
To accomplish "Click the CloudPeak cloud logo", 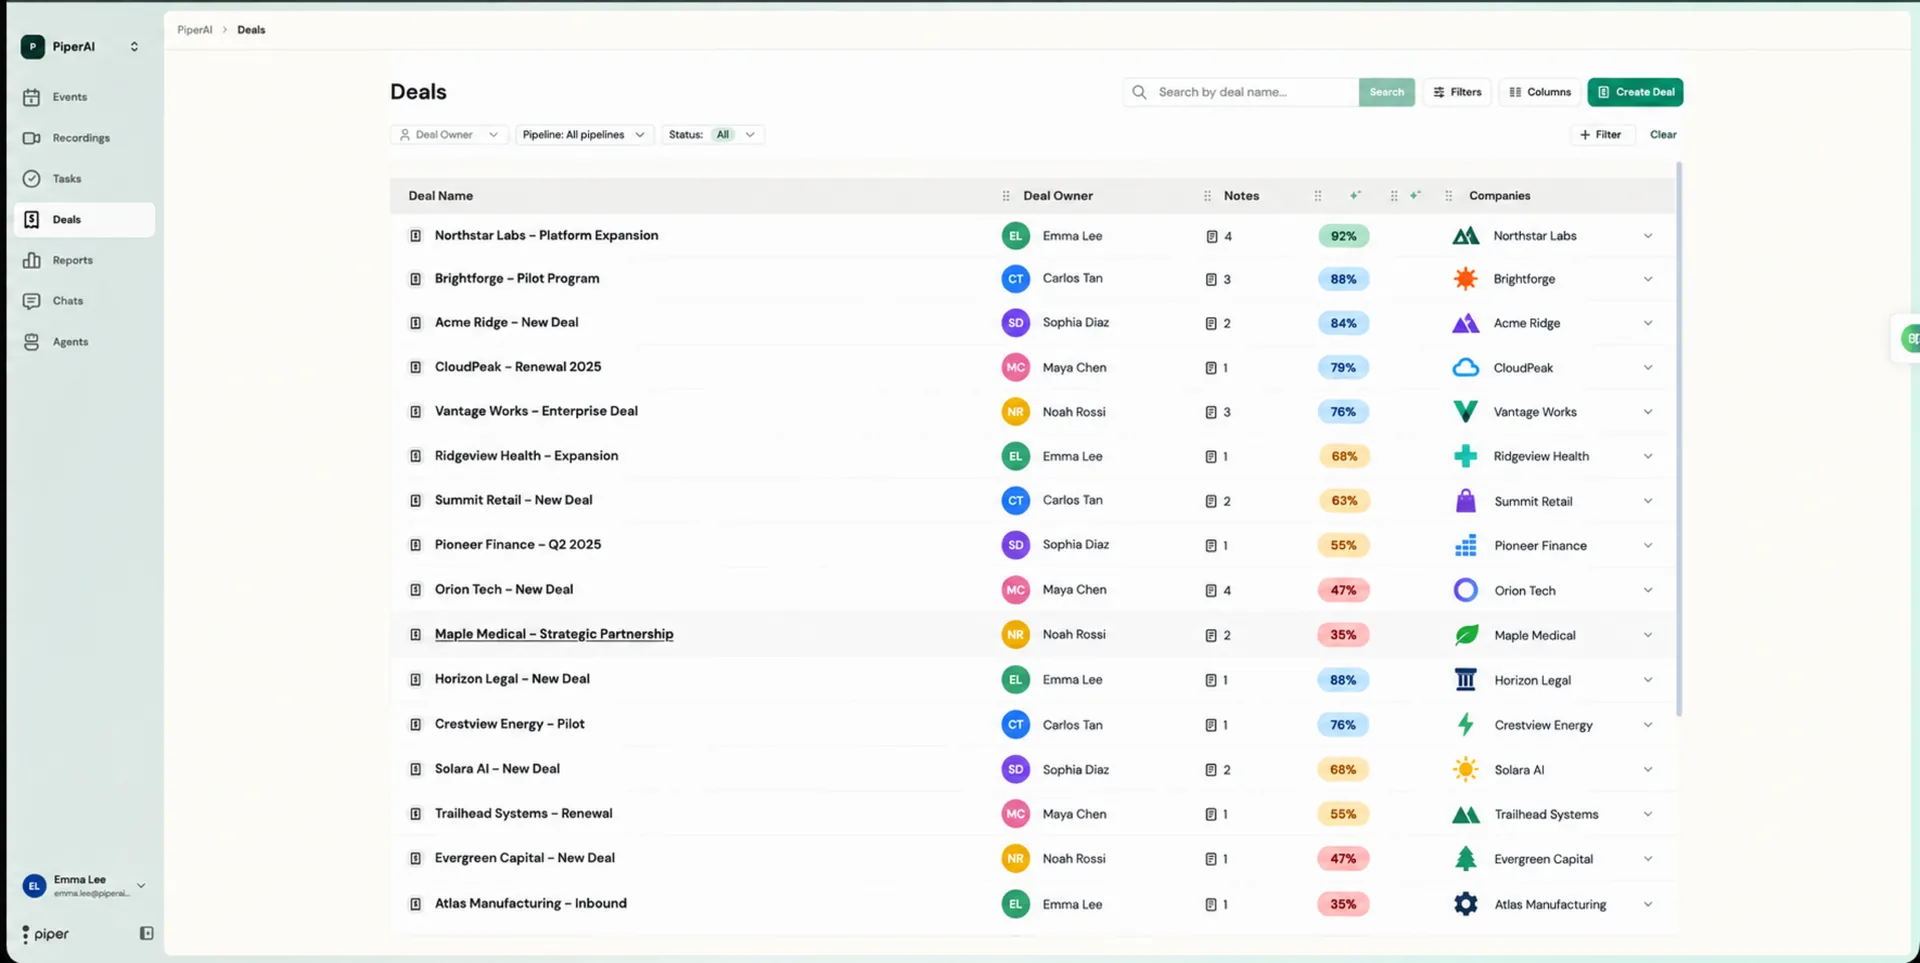I will (1465, 367).
